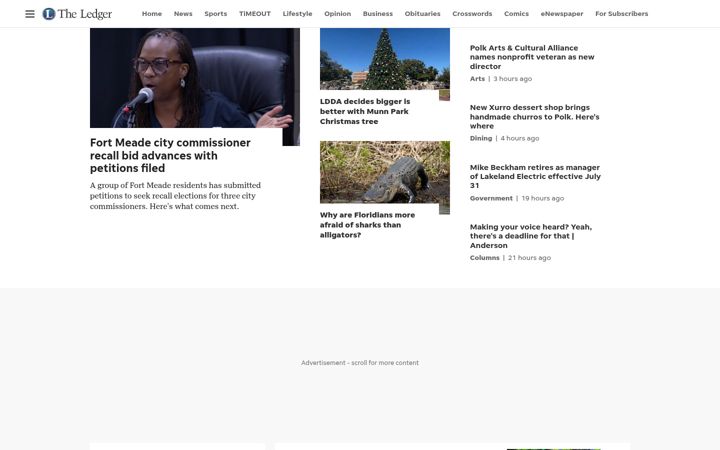Click the Government category label
The height and width of the screenshot is (450, 720).
pos(491,198)
